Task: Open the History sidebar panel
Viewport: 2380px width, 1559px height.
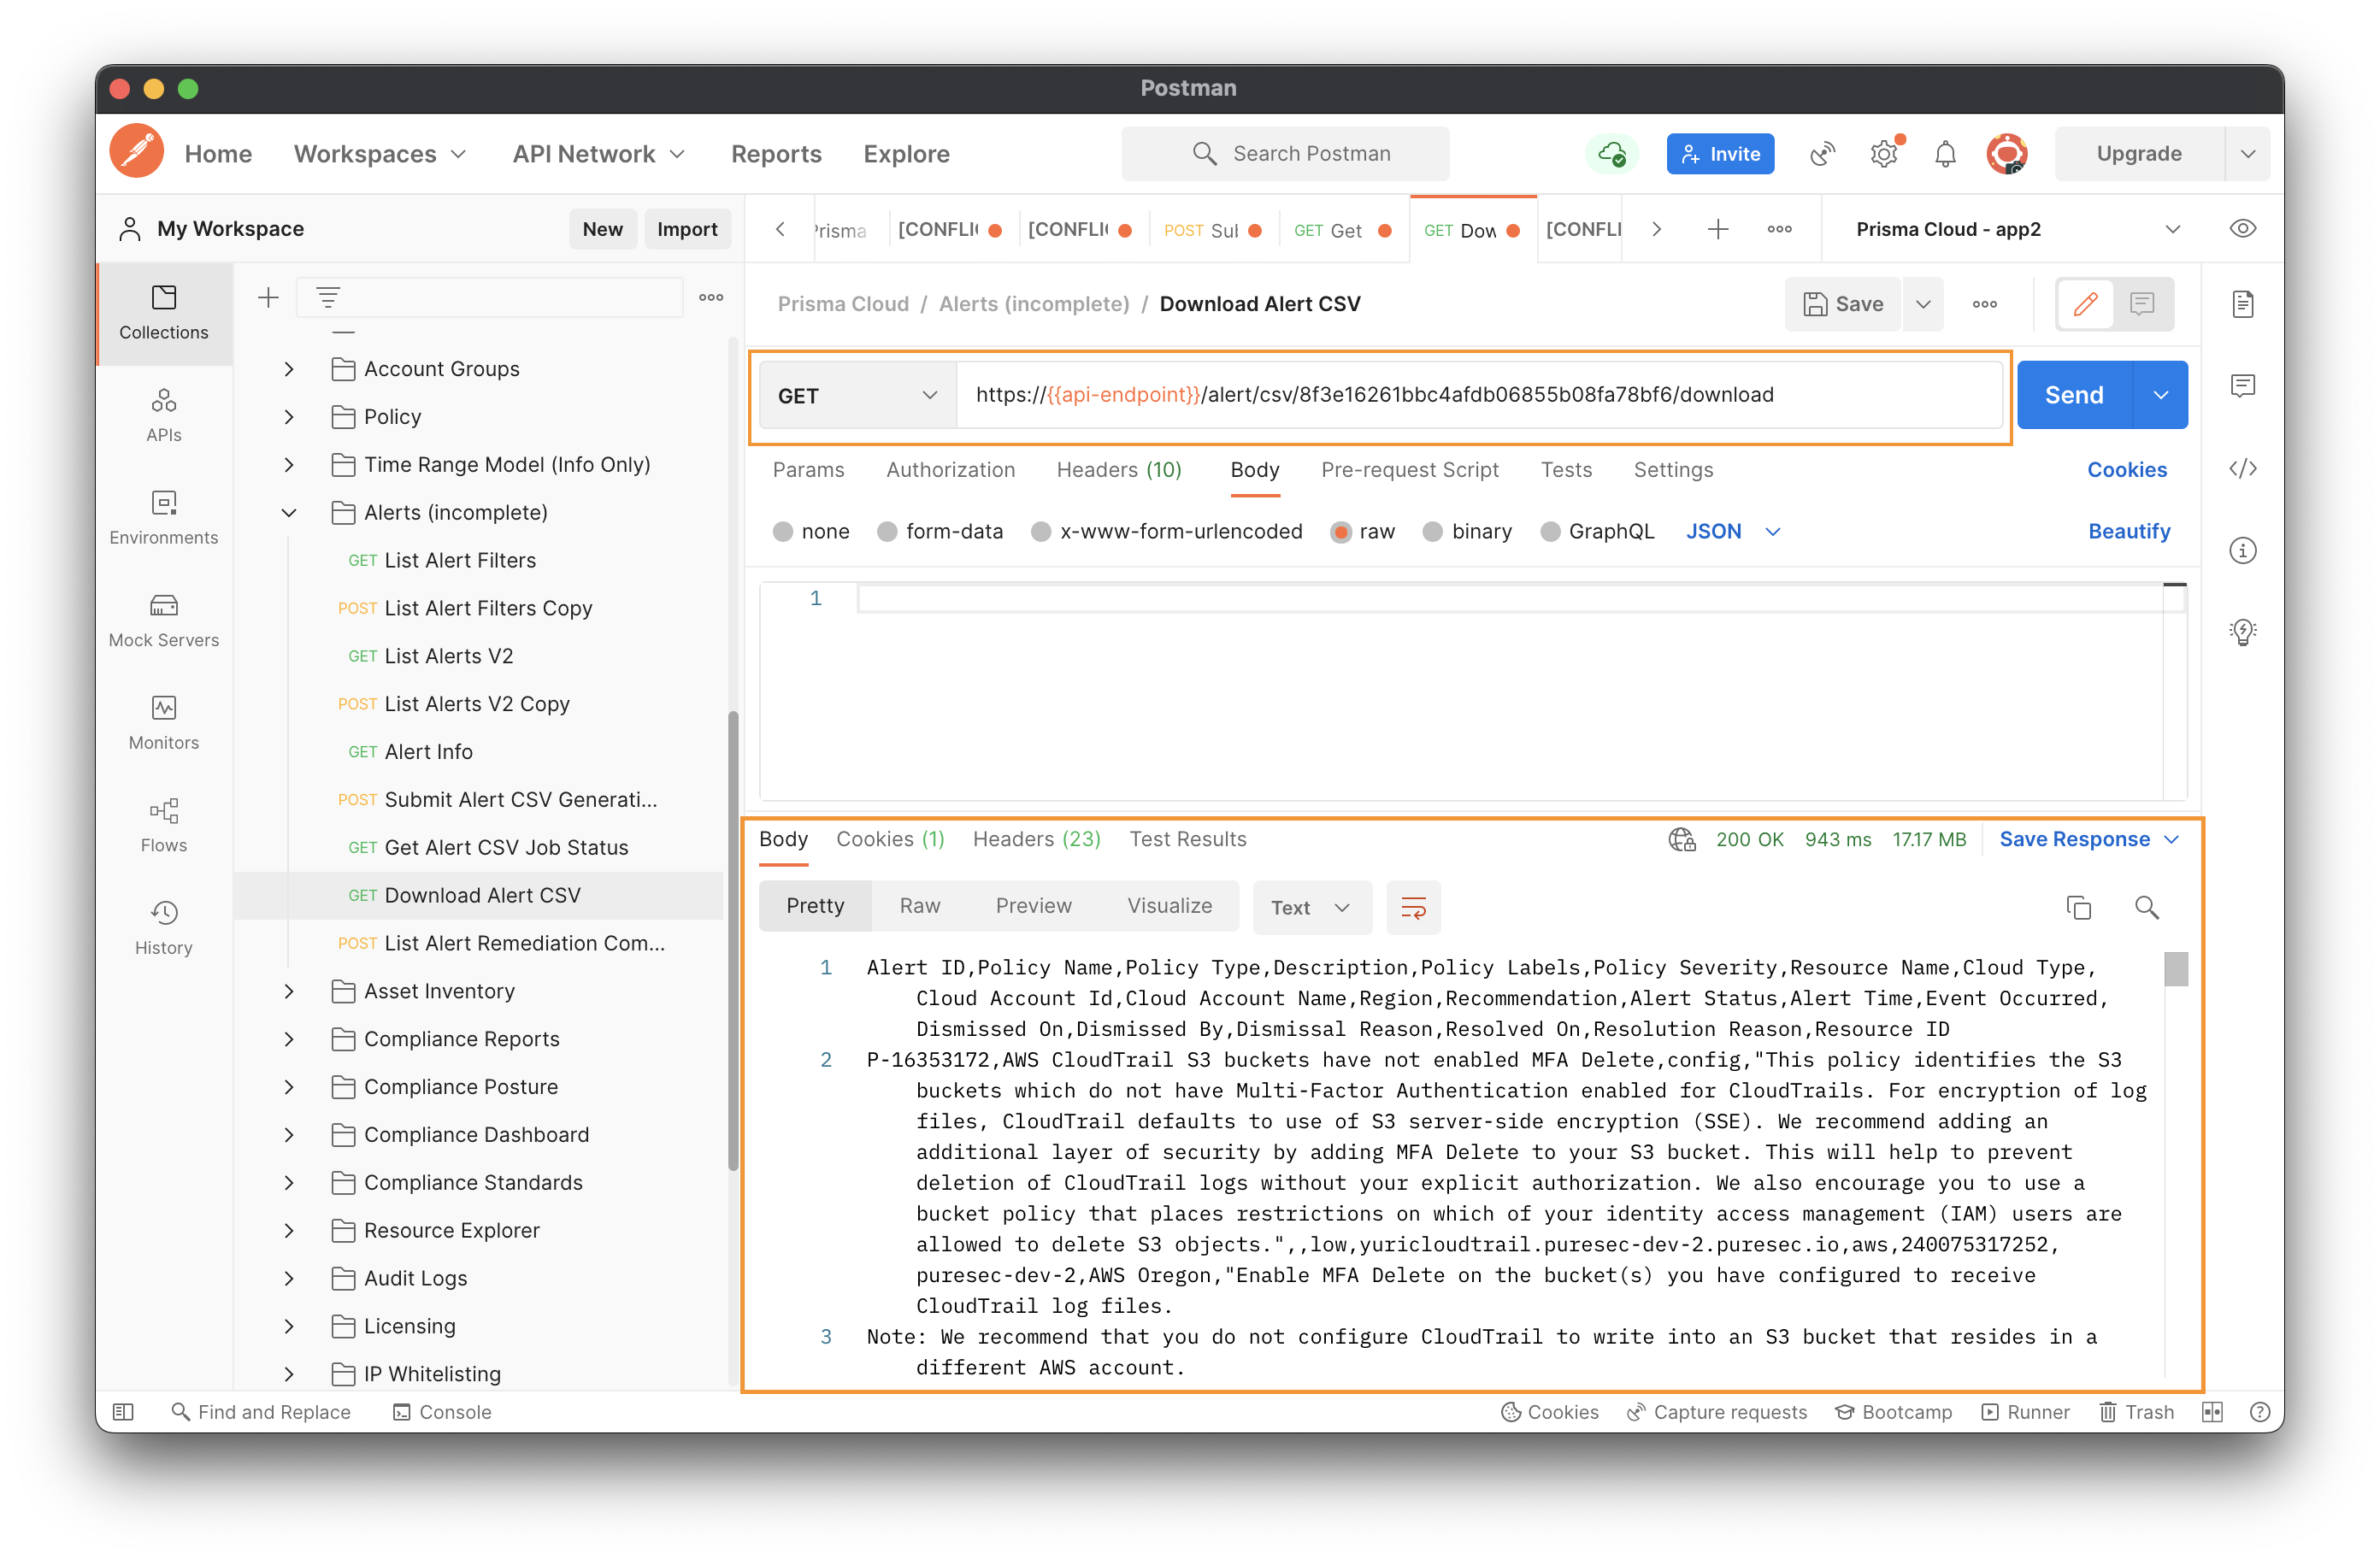Action: point(164,928)
